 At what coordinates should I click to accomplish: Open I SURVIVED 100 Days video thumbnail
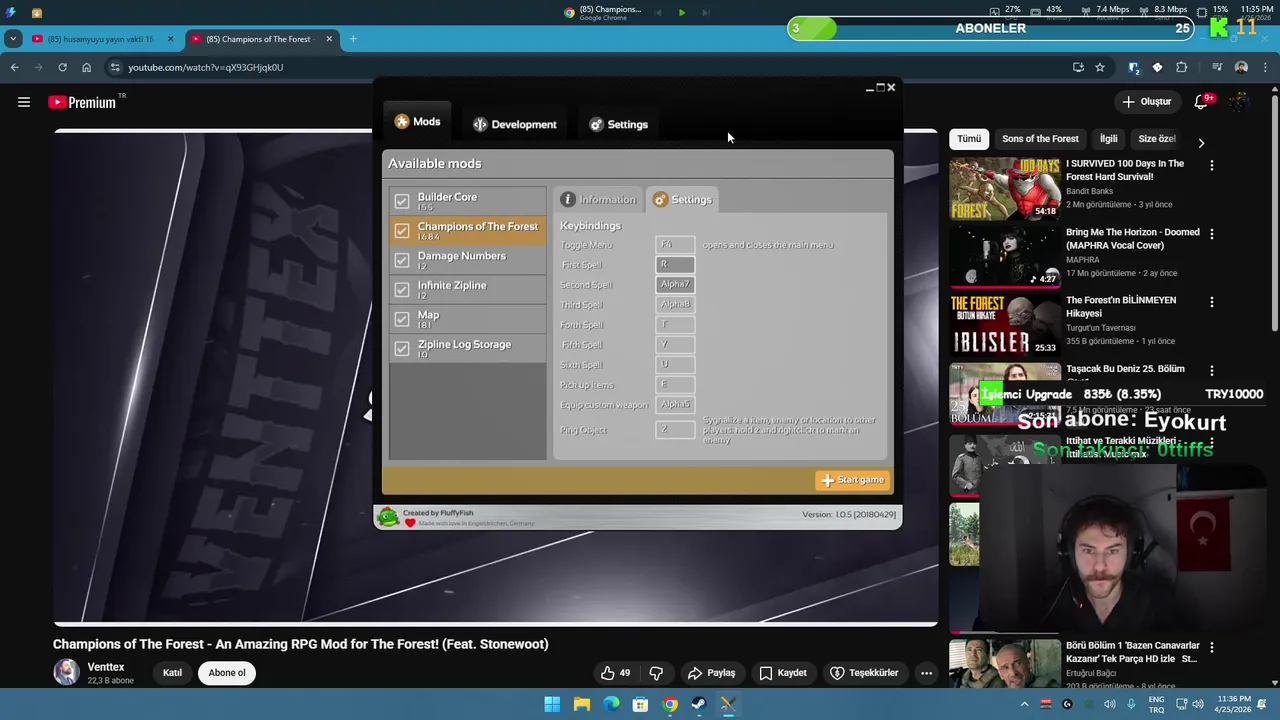[1004, 188]
